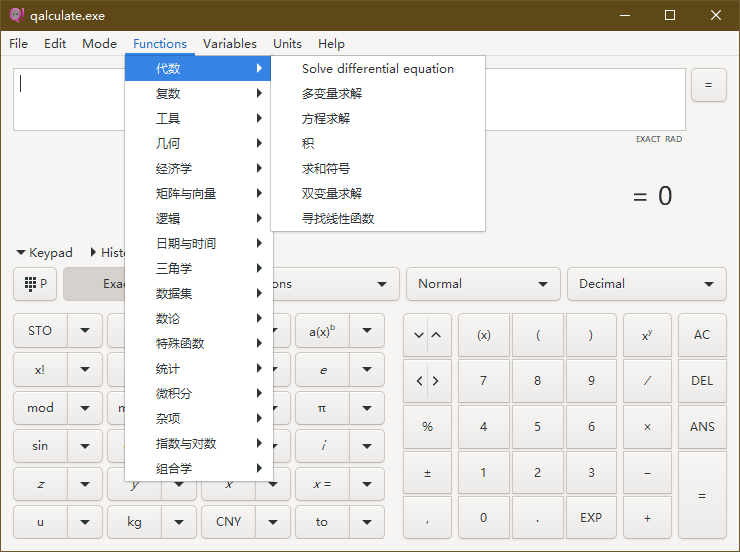Open the Variables menu
Screen dimensions: 740x552
229,43
